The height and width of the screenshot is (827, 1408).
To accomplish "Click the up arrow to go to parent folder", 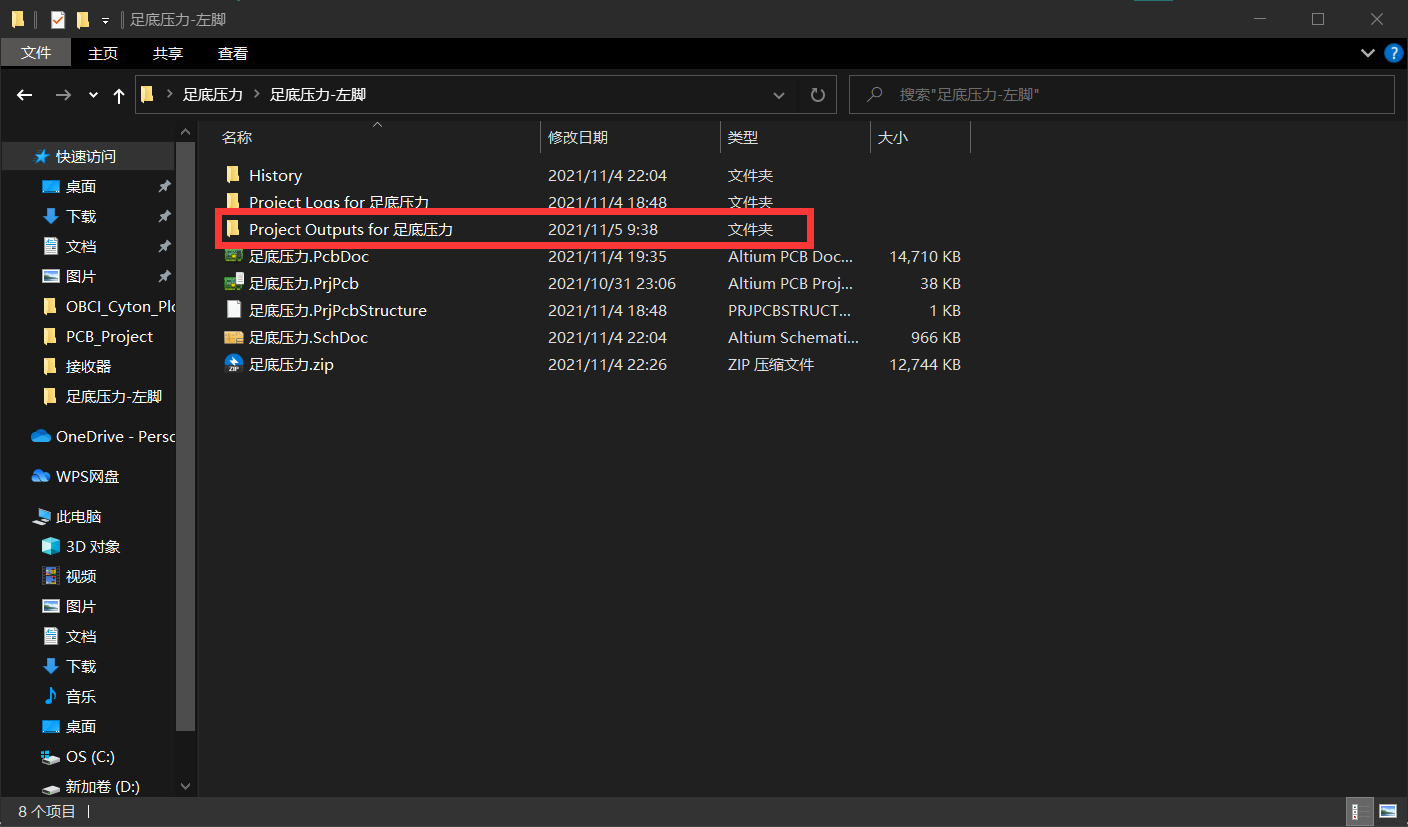I will [118, 94].
